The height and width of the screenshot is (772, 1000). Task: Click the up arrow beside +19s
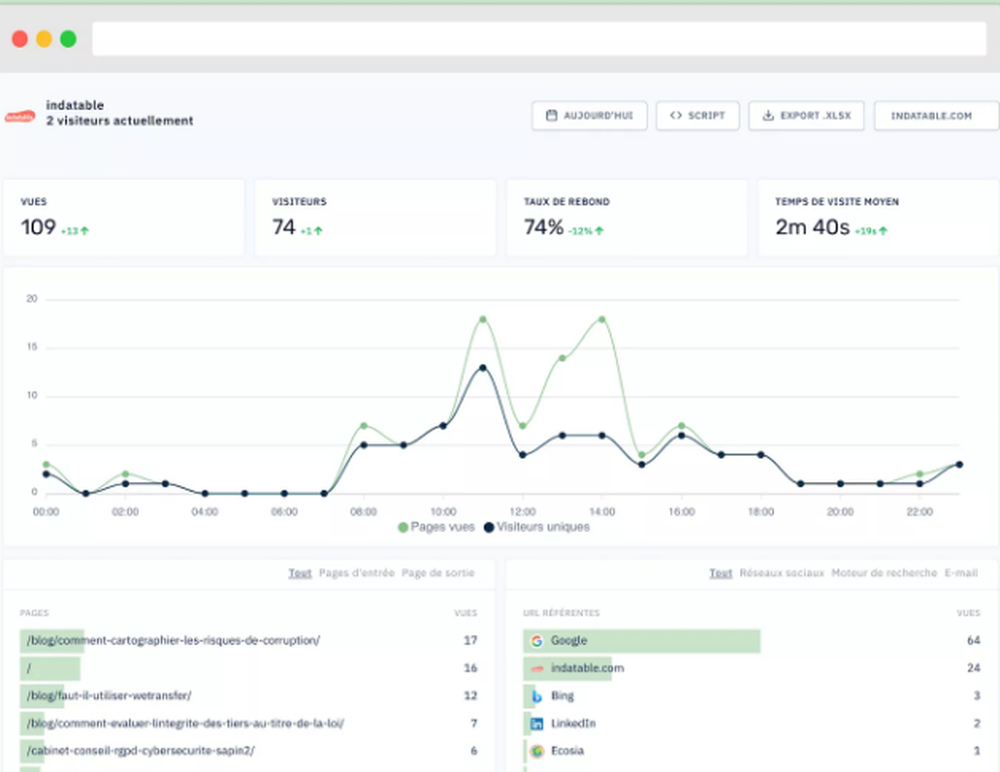coord(883,231)
